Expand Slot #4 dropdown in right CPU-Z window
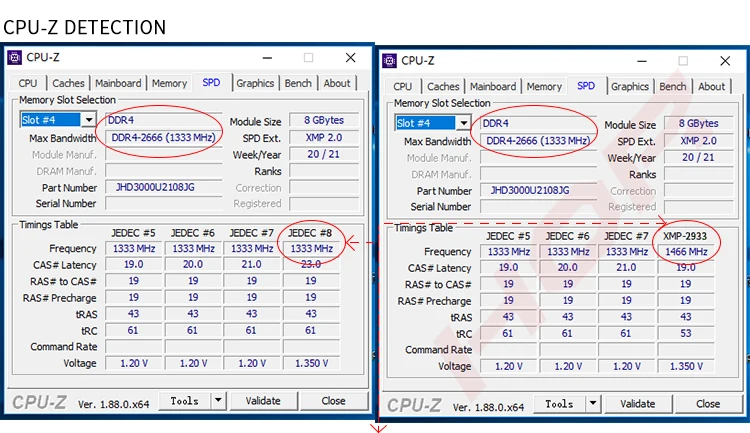 coord(464,123)
